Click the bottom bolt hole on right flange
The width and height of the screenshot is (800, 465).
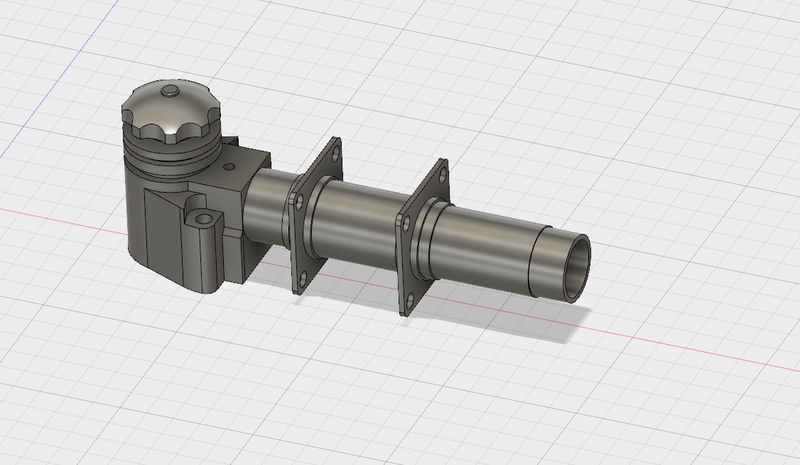(410, 298)
